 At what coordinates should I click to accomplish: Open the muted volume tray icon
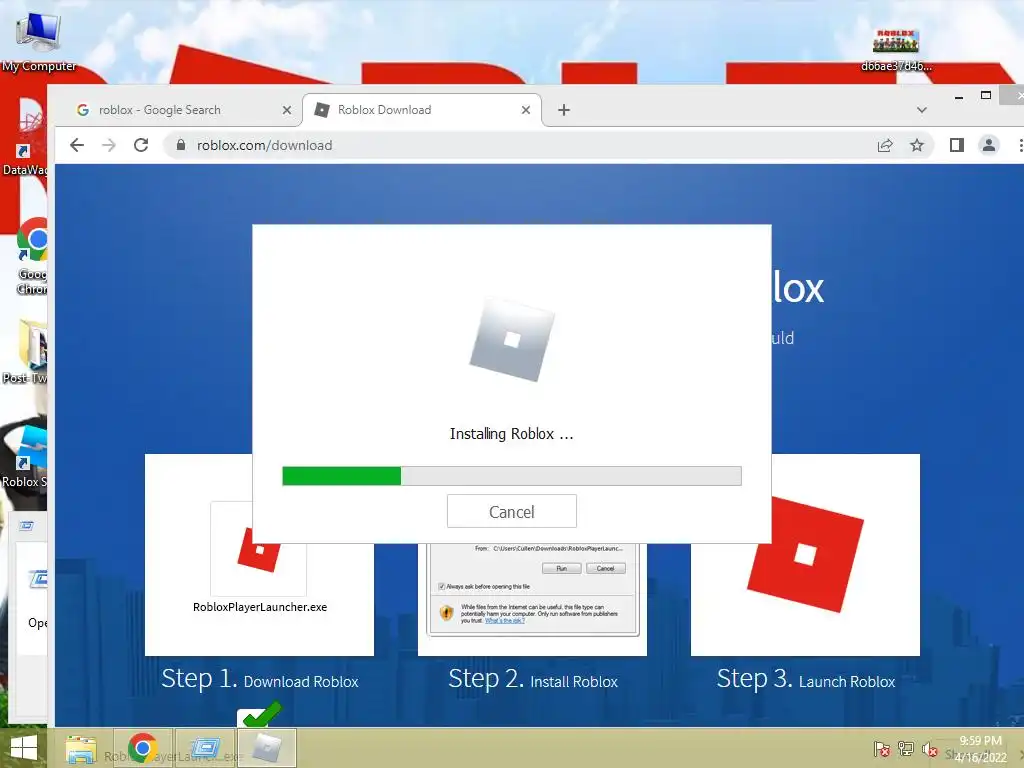(x=929, y=749)
